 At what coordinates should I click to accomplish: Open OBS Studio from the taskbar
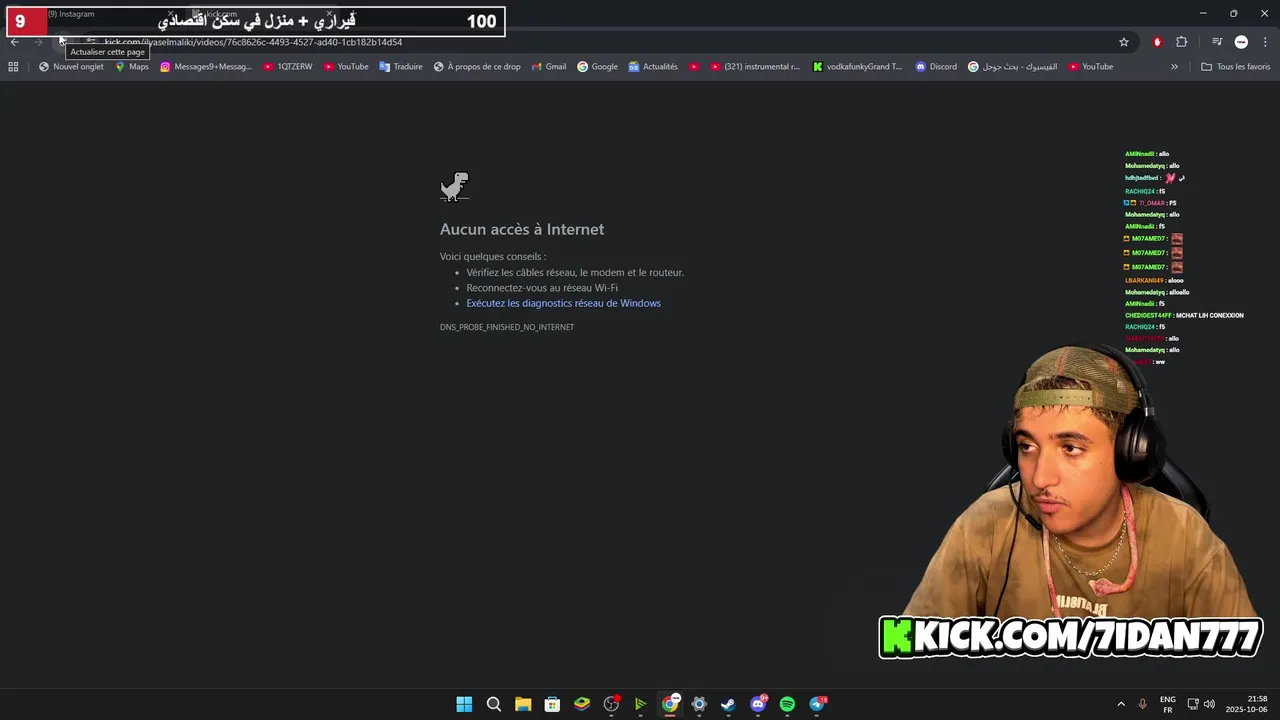point(611,704)
